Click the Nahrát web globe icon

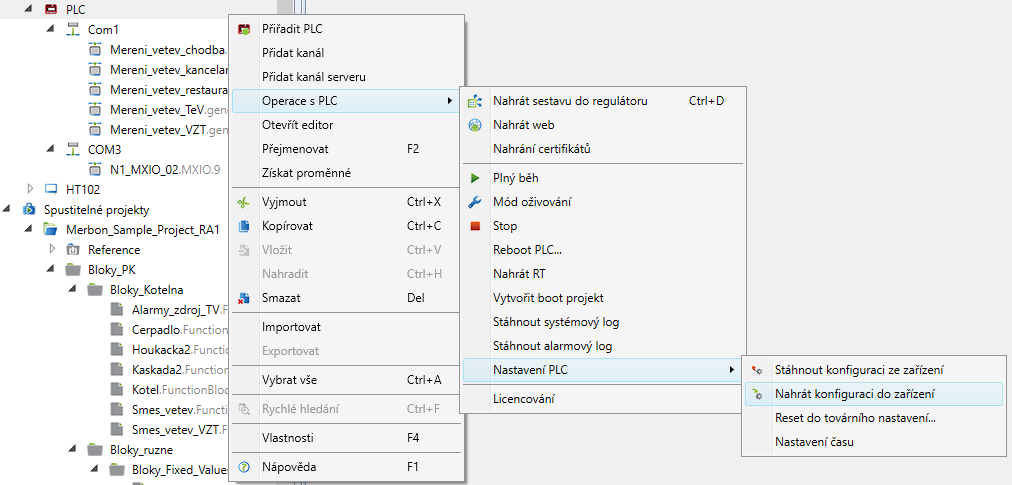click(475, 125)
